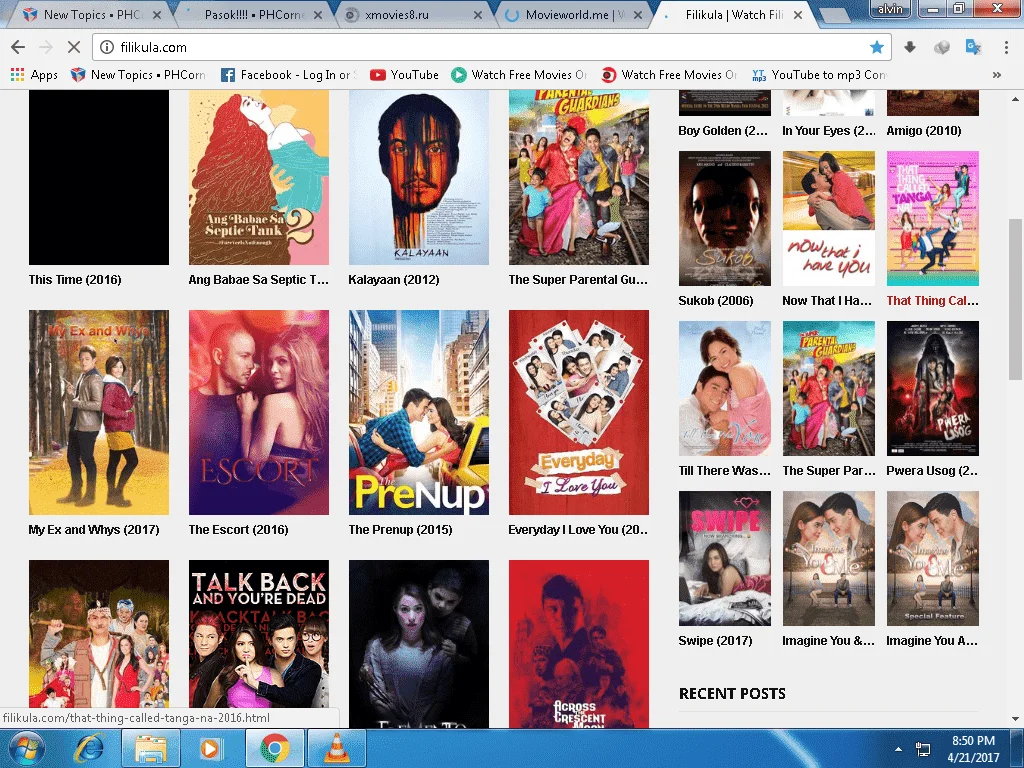Open the VLC cone taskbar icon
The height and width of the screenshot is (768, 1024).
click(x=337, y=748)
